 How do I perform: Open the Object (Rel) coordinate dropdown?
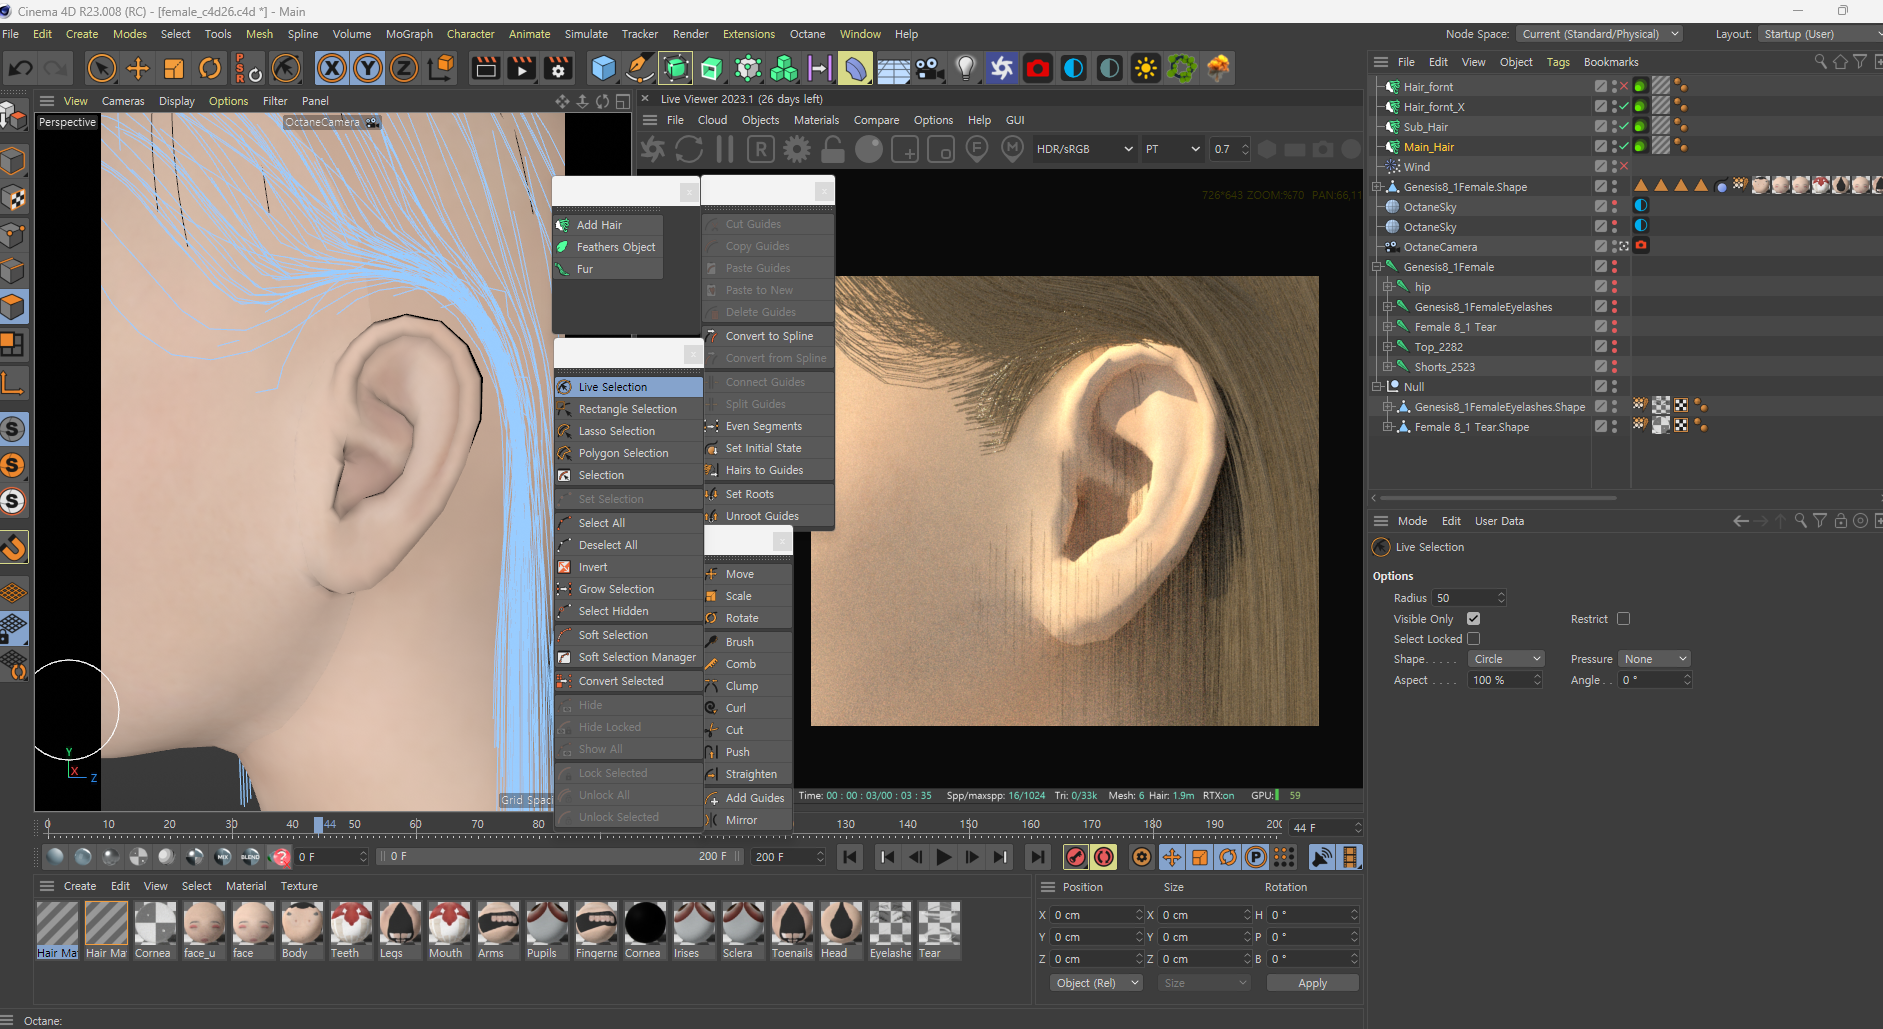pyautogui.click(x=1097, y=983)
